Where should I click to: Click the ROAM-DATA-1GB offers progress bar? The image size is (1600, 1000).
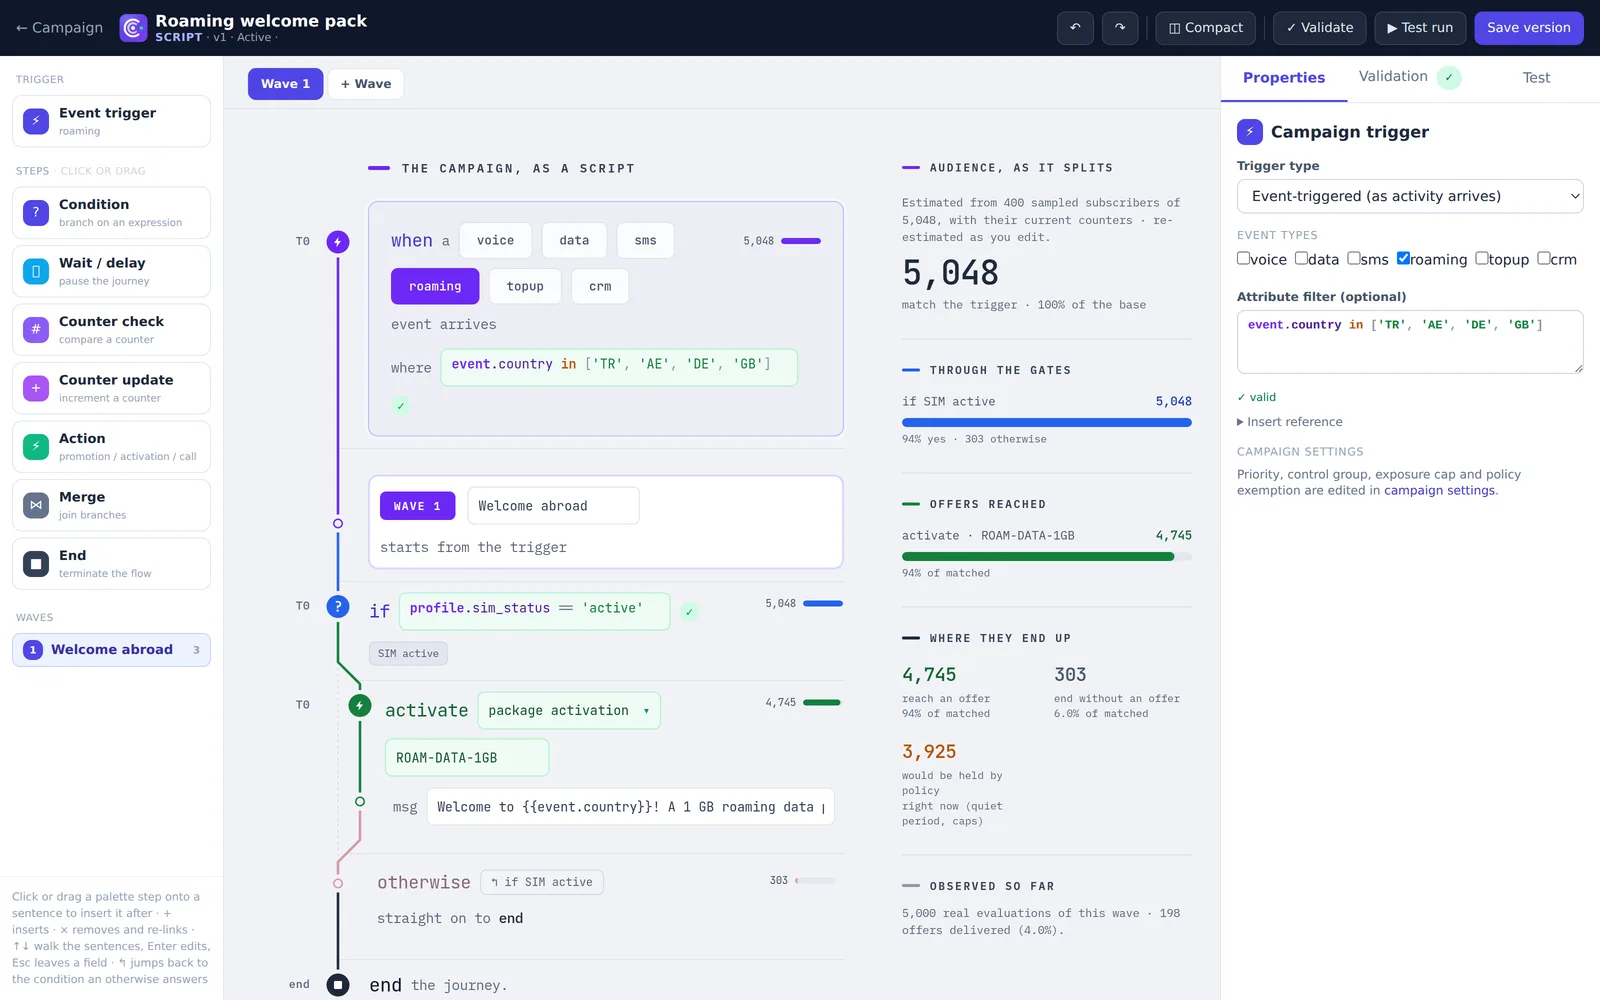tap(1047, 557)
